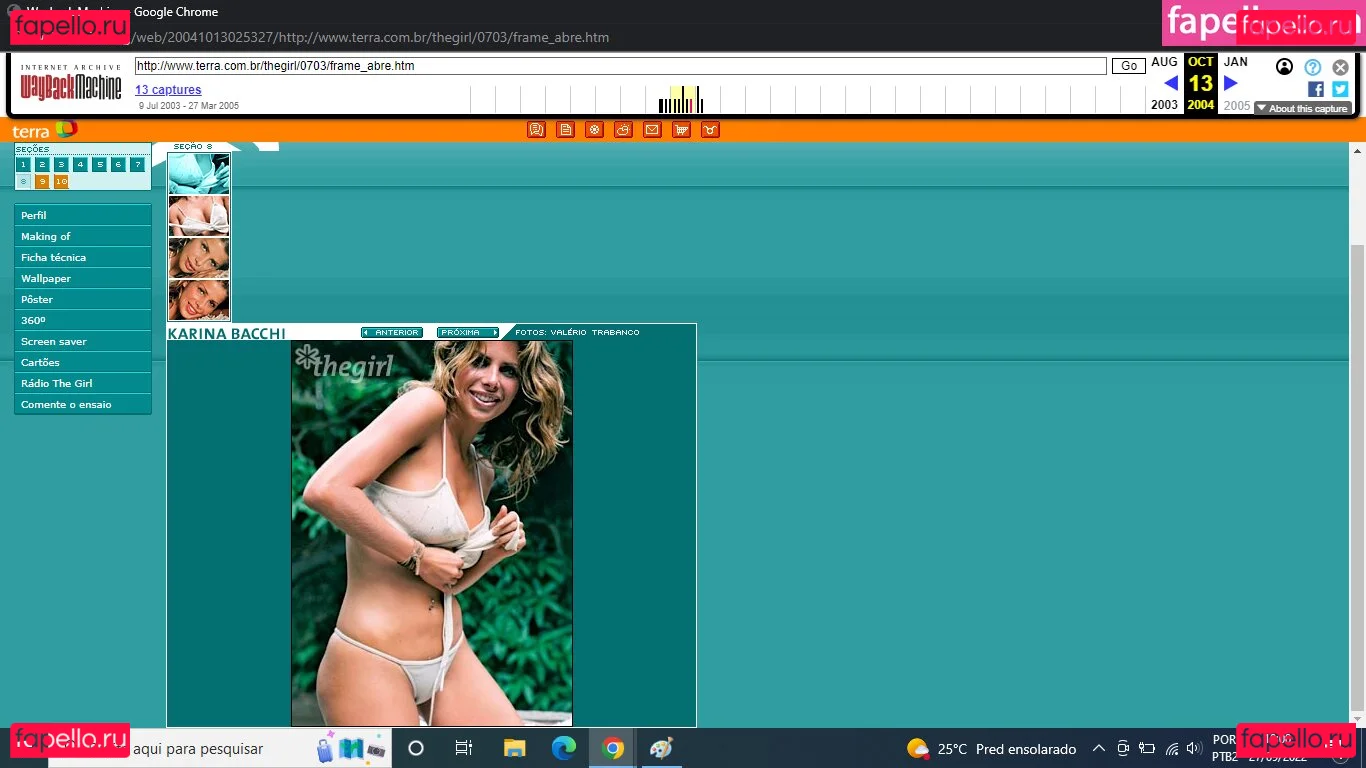Open the Wallpaper menu item
Screen dimensions: 1366x768
pyautogui.click(x=82, y=278)
